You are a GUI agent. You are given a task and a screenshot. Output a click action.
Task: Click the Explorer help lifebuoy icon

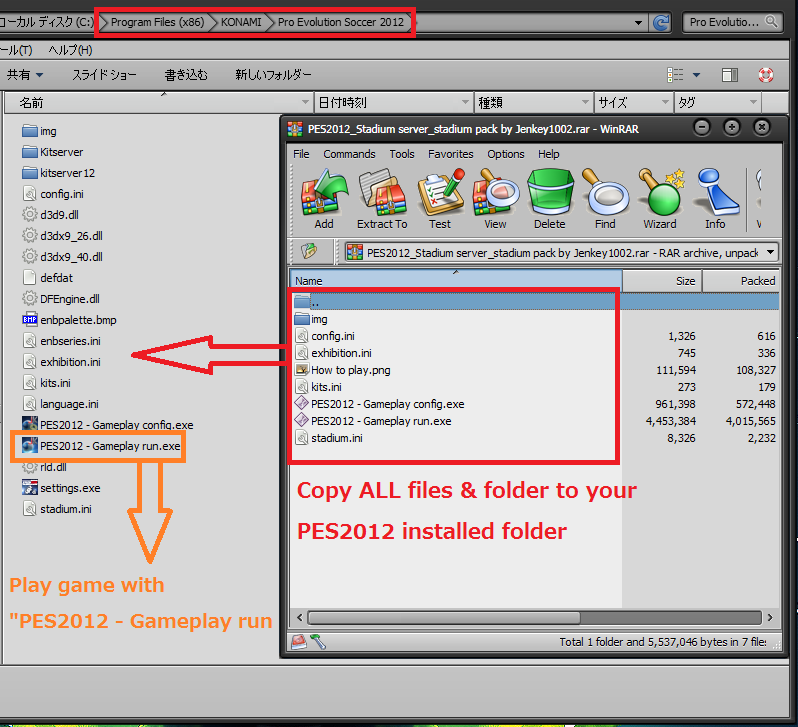[x=765, y=75]
